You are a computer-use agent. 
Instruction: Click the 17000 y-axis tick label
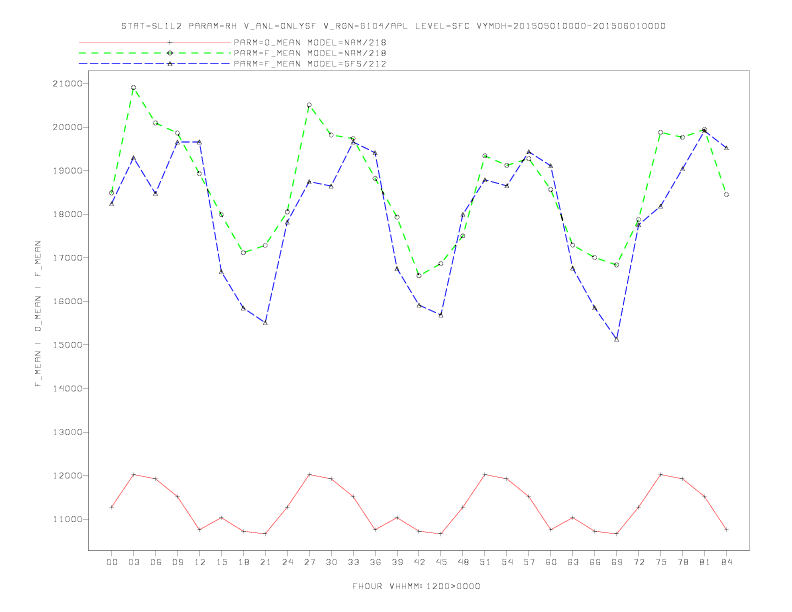coord(67,258)
